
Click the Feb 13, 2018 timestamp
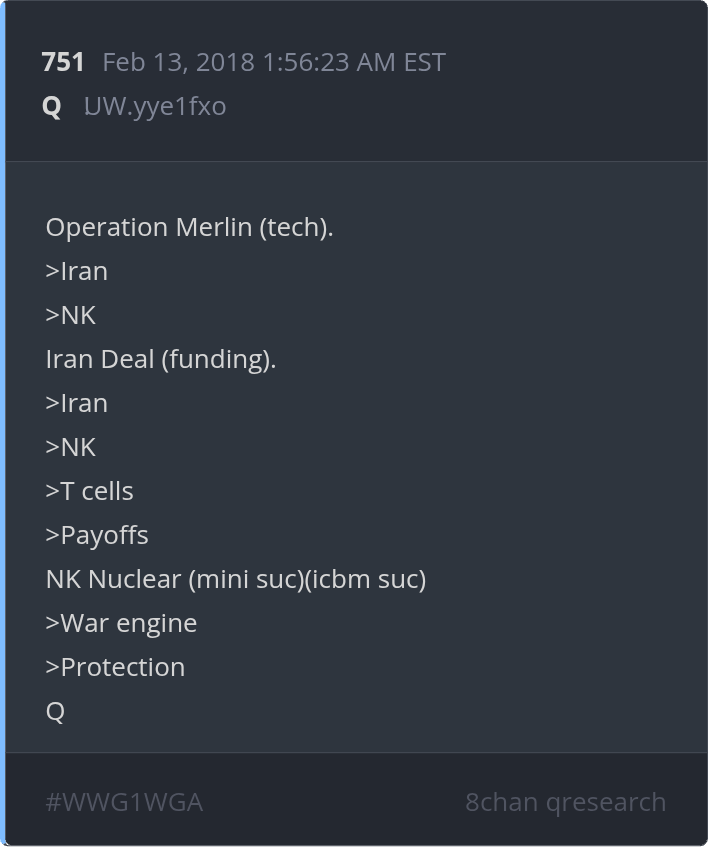click(274, 62)
